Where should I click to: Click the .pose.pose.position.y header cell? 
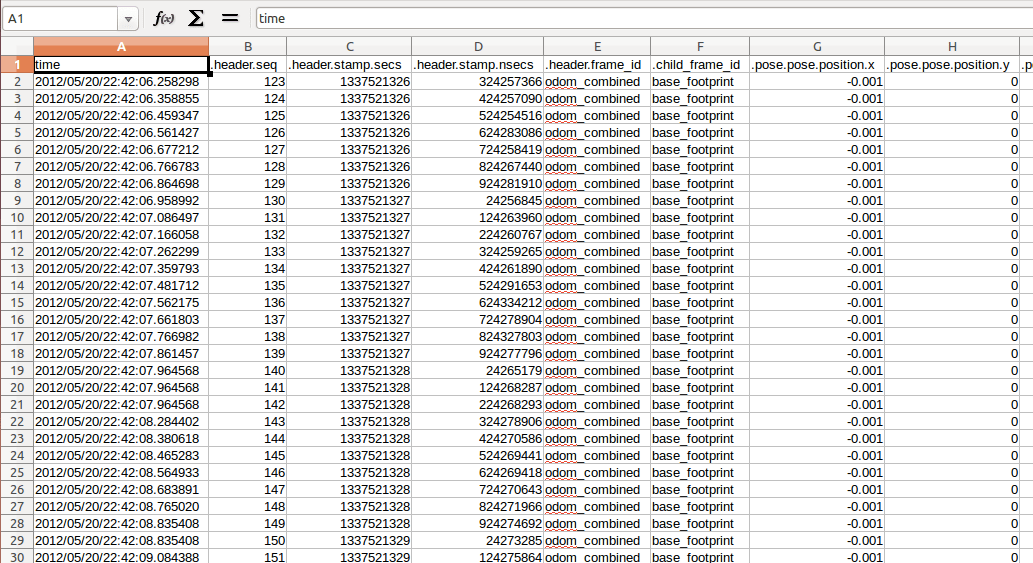pos(952,65)
